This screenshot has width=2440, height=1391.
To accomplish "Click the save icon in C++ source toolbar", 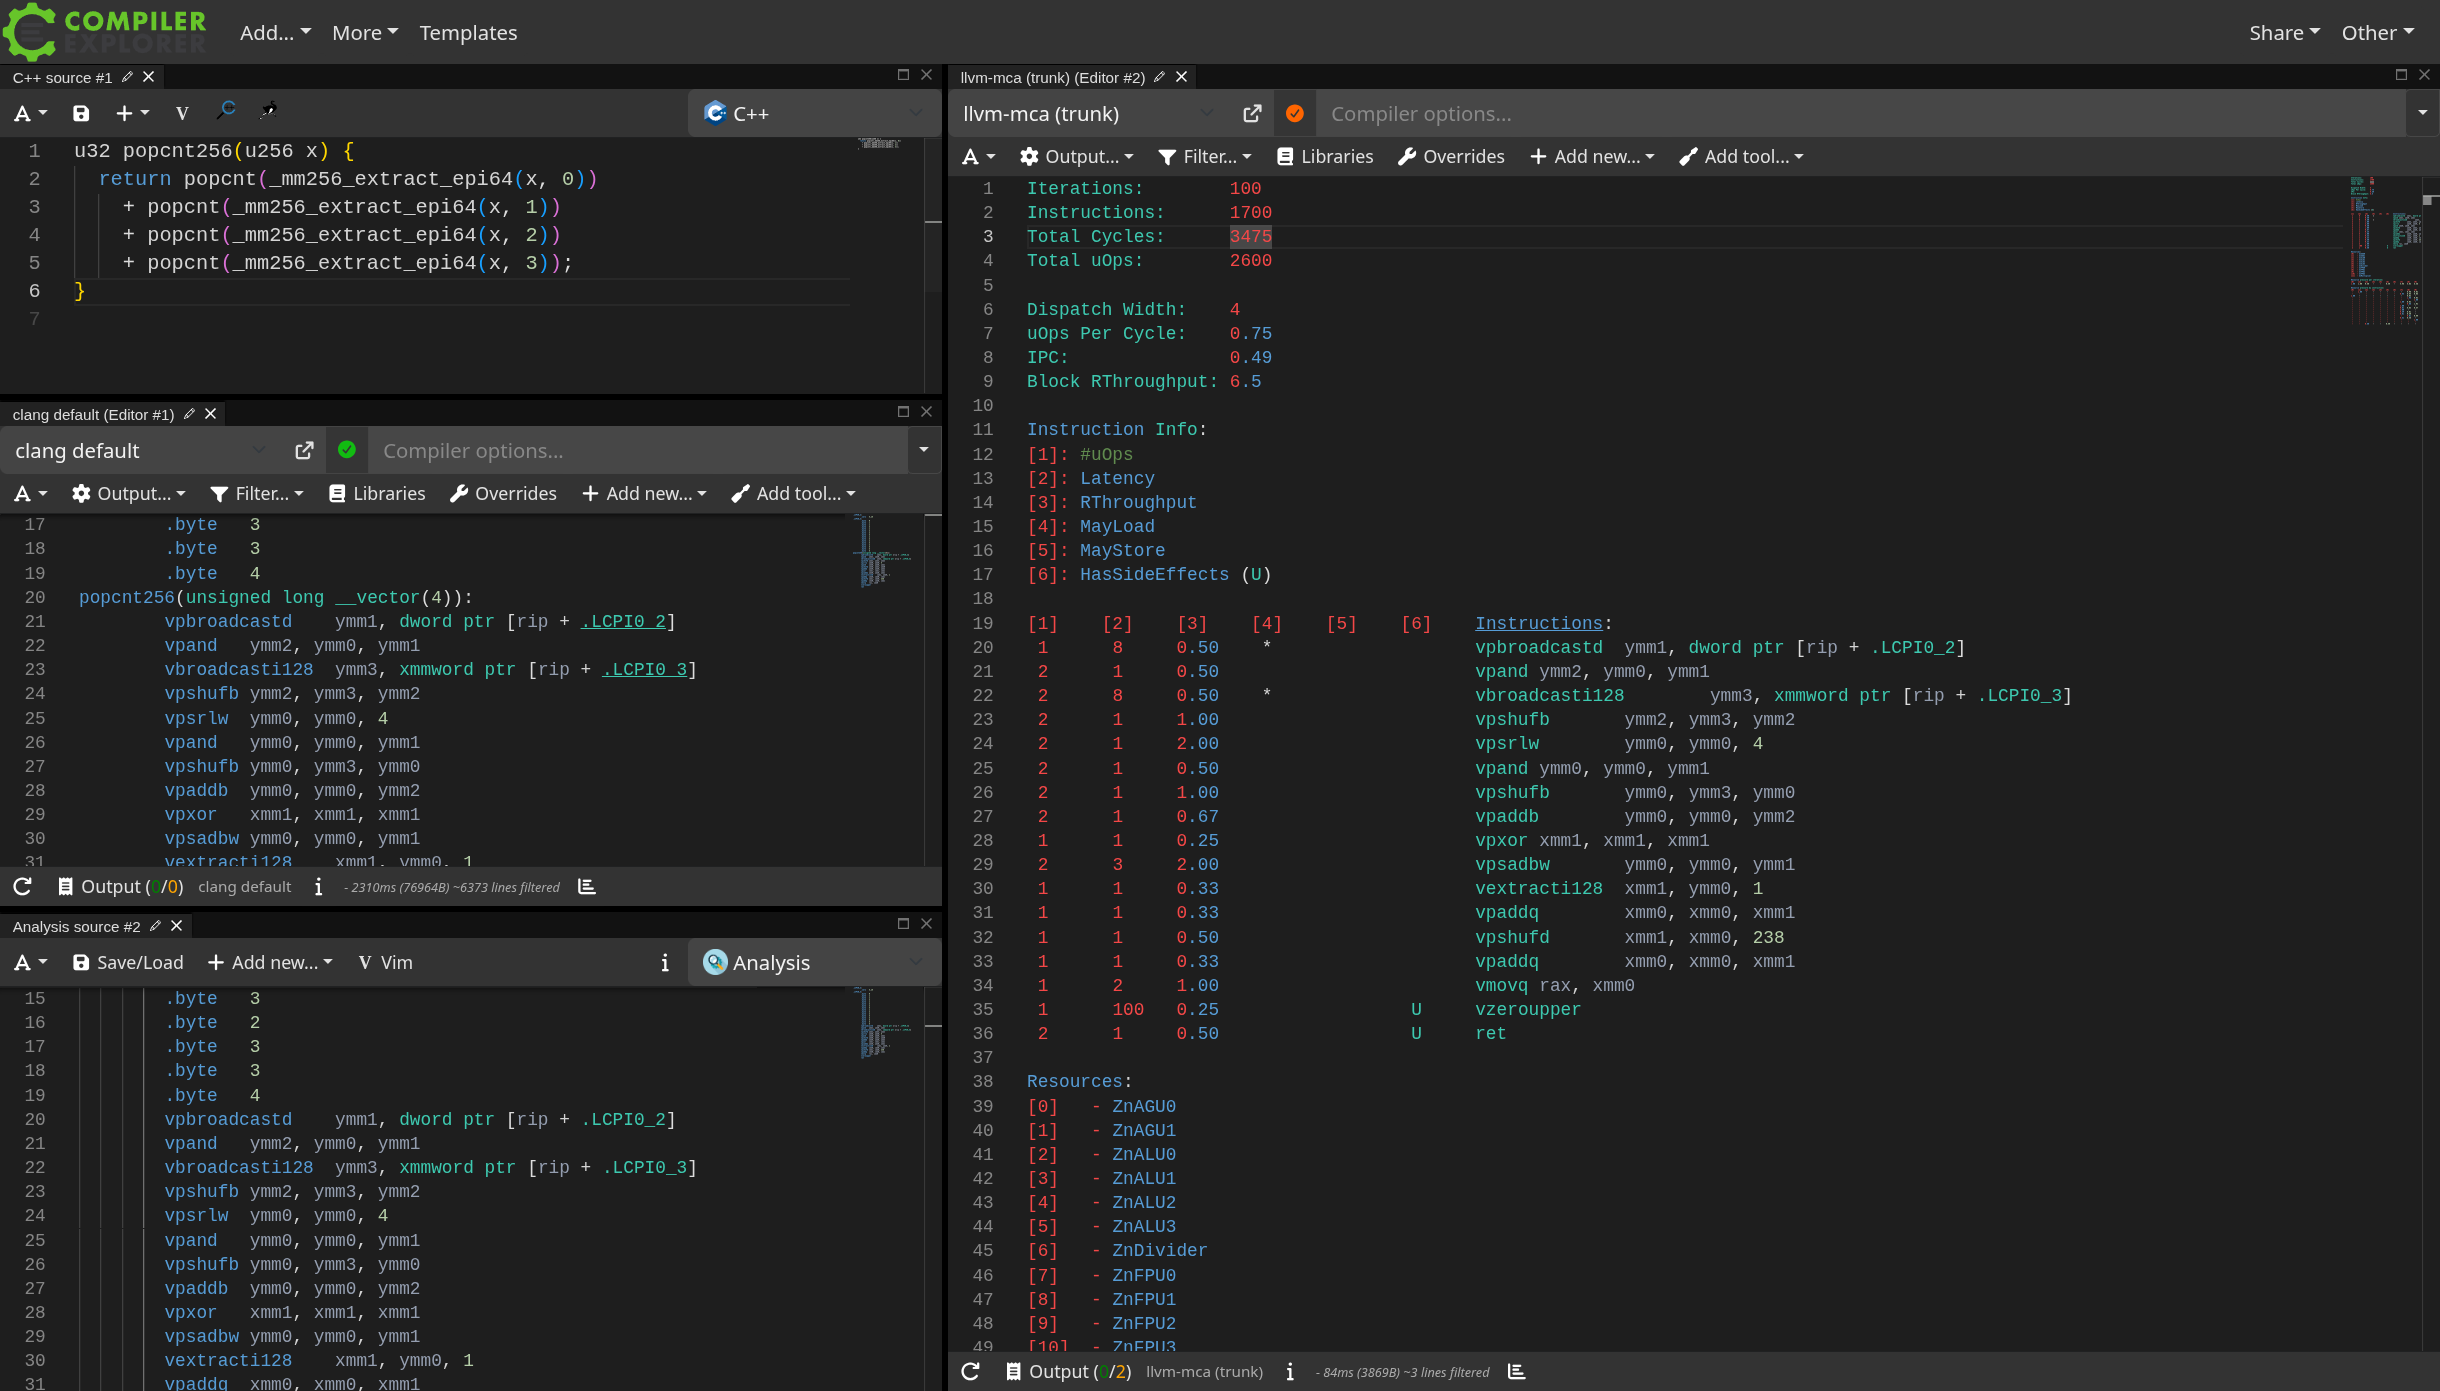I will click(x=81, y=114).
